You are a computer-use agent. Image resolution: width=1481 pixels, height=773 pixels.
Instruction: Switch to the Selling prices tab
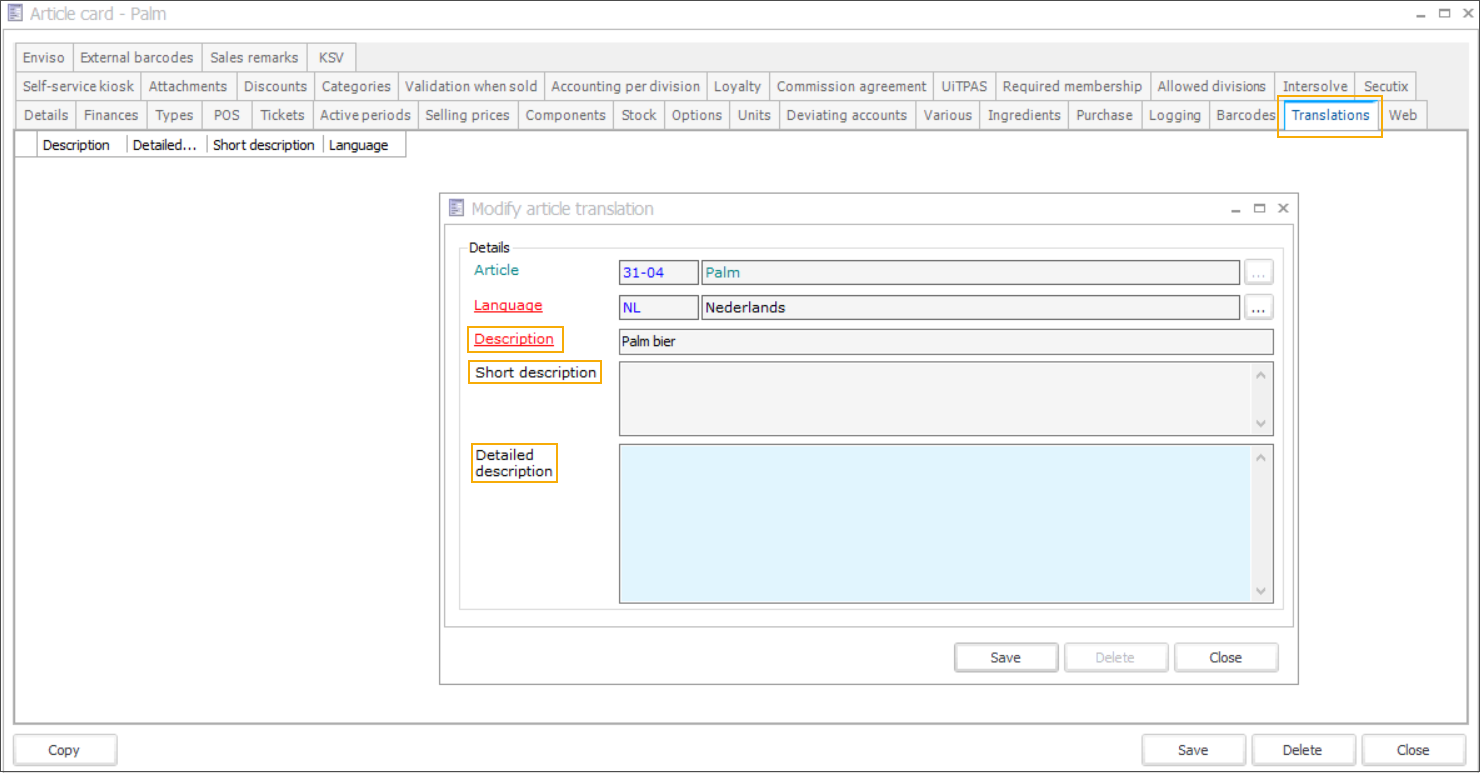click(467, 115)
